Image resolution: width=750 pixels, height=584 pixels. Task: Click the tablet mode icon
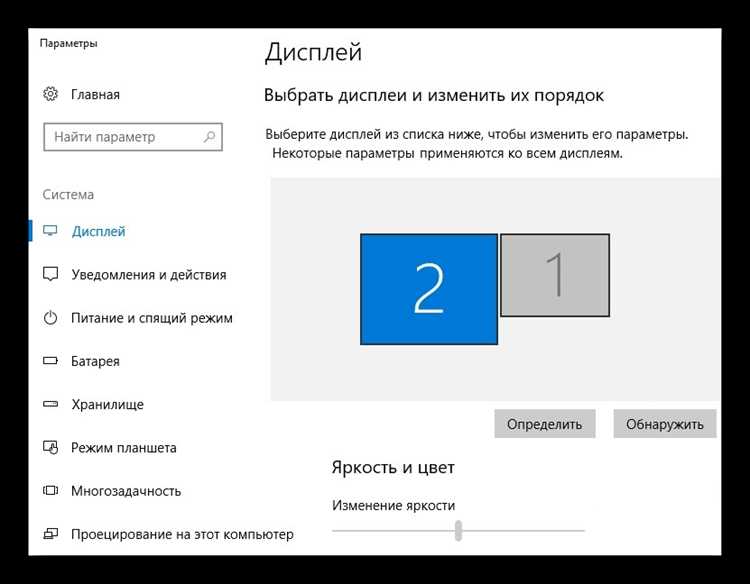click(x=50, y=447)
